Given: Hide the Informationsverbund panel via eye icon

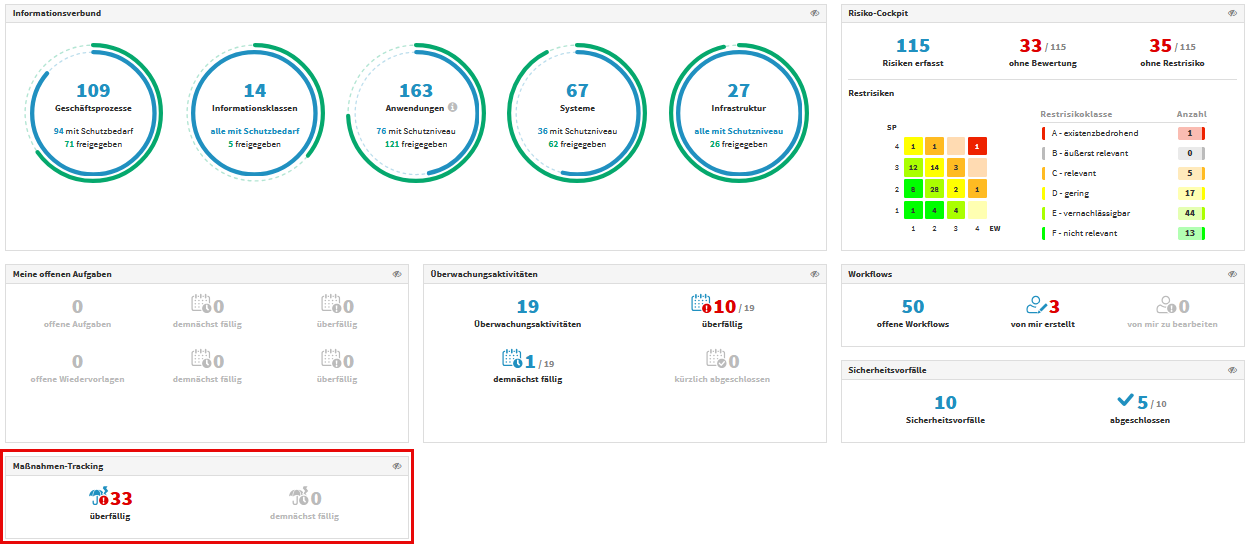Looking at the screenshot, I should click(815, 13).
